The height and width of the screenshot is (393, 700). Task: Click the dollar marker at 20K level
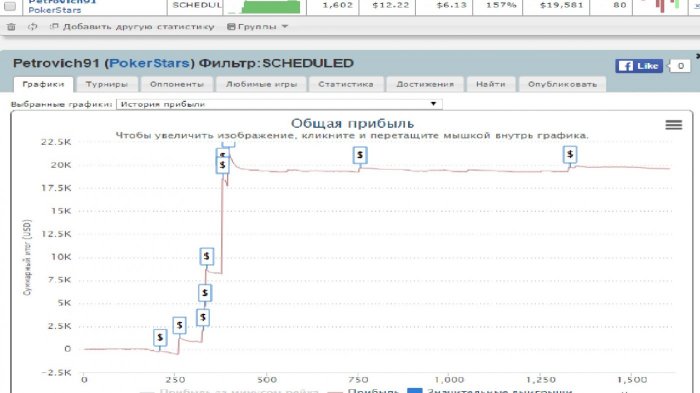(222, 165)
